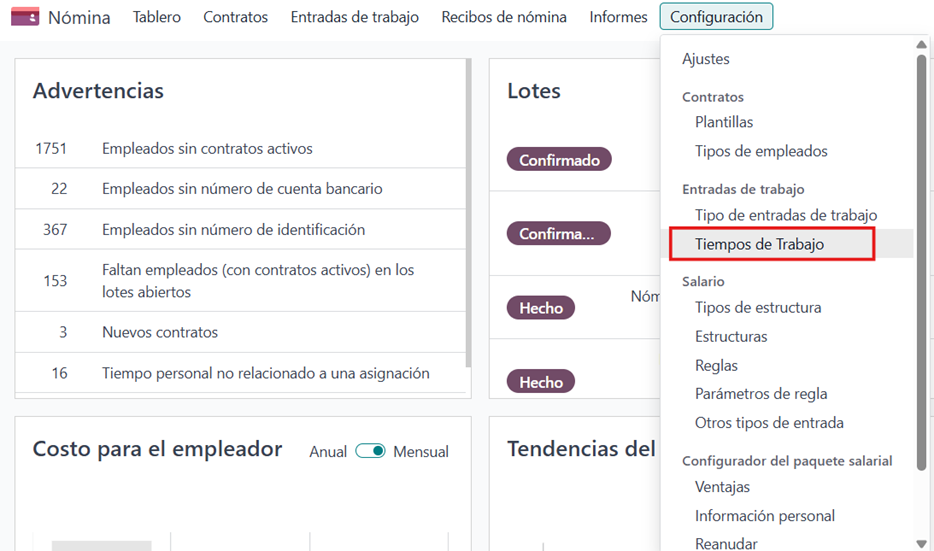Screen dimensions: 934x551
Task: Open the Contratos menu
Action: coord(235,17)
